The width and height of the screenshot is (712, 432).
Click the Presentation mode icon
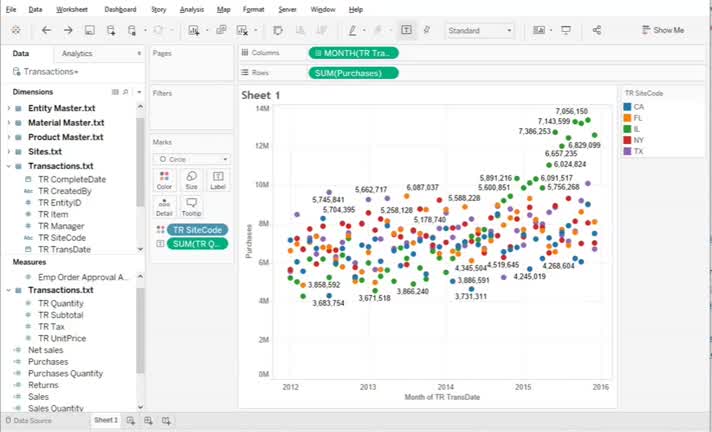[x=566, y=30]
